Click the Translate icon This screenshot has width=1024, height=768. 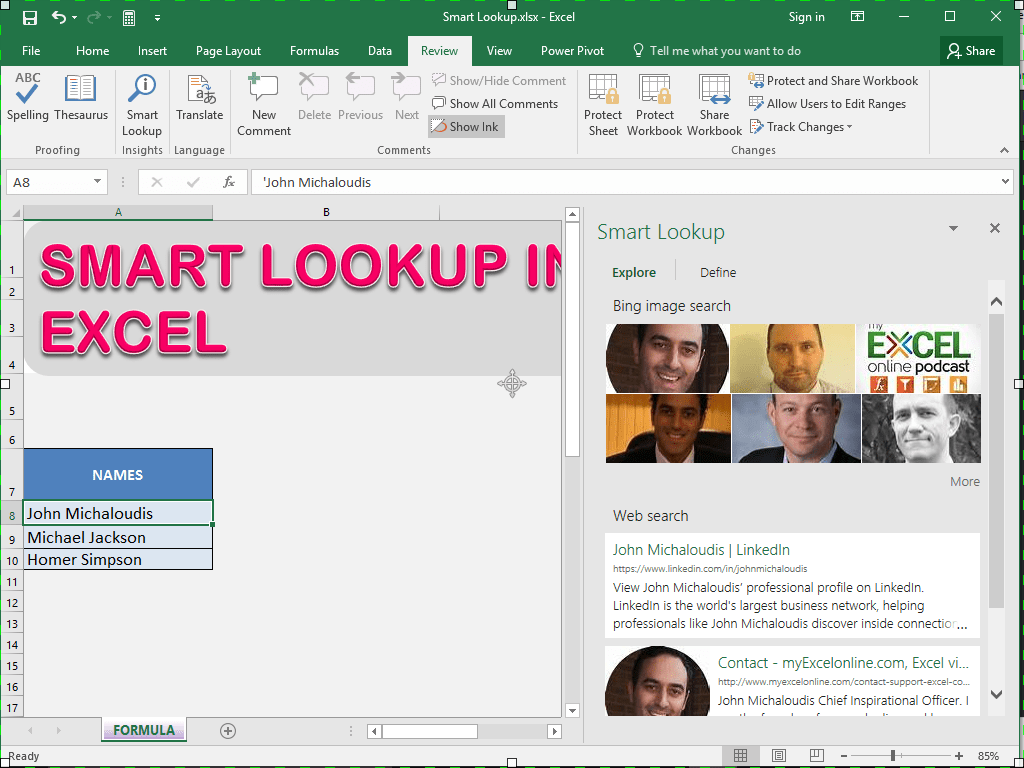coord(200,97)
